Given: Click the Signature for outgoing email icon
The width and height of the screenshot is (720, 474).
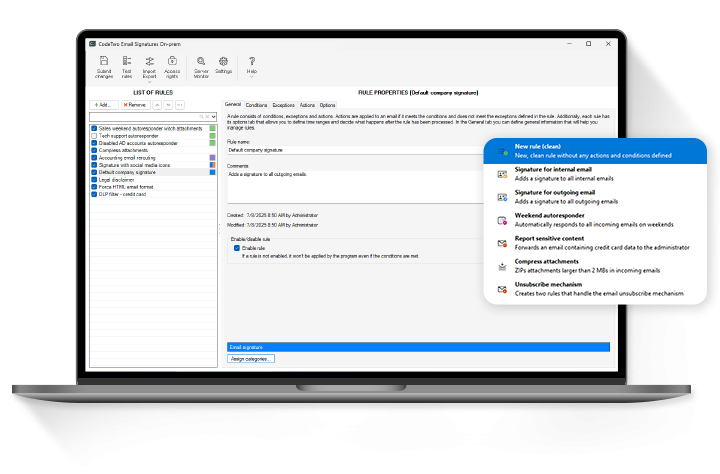Looking at the screenshot, I should [502, 197].
